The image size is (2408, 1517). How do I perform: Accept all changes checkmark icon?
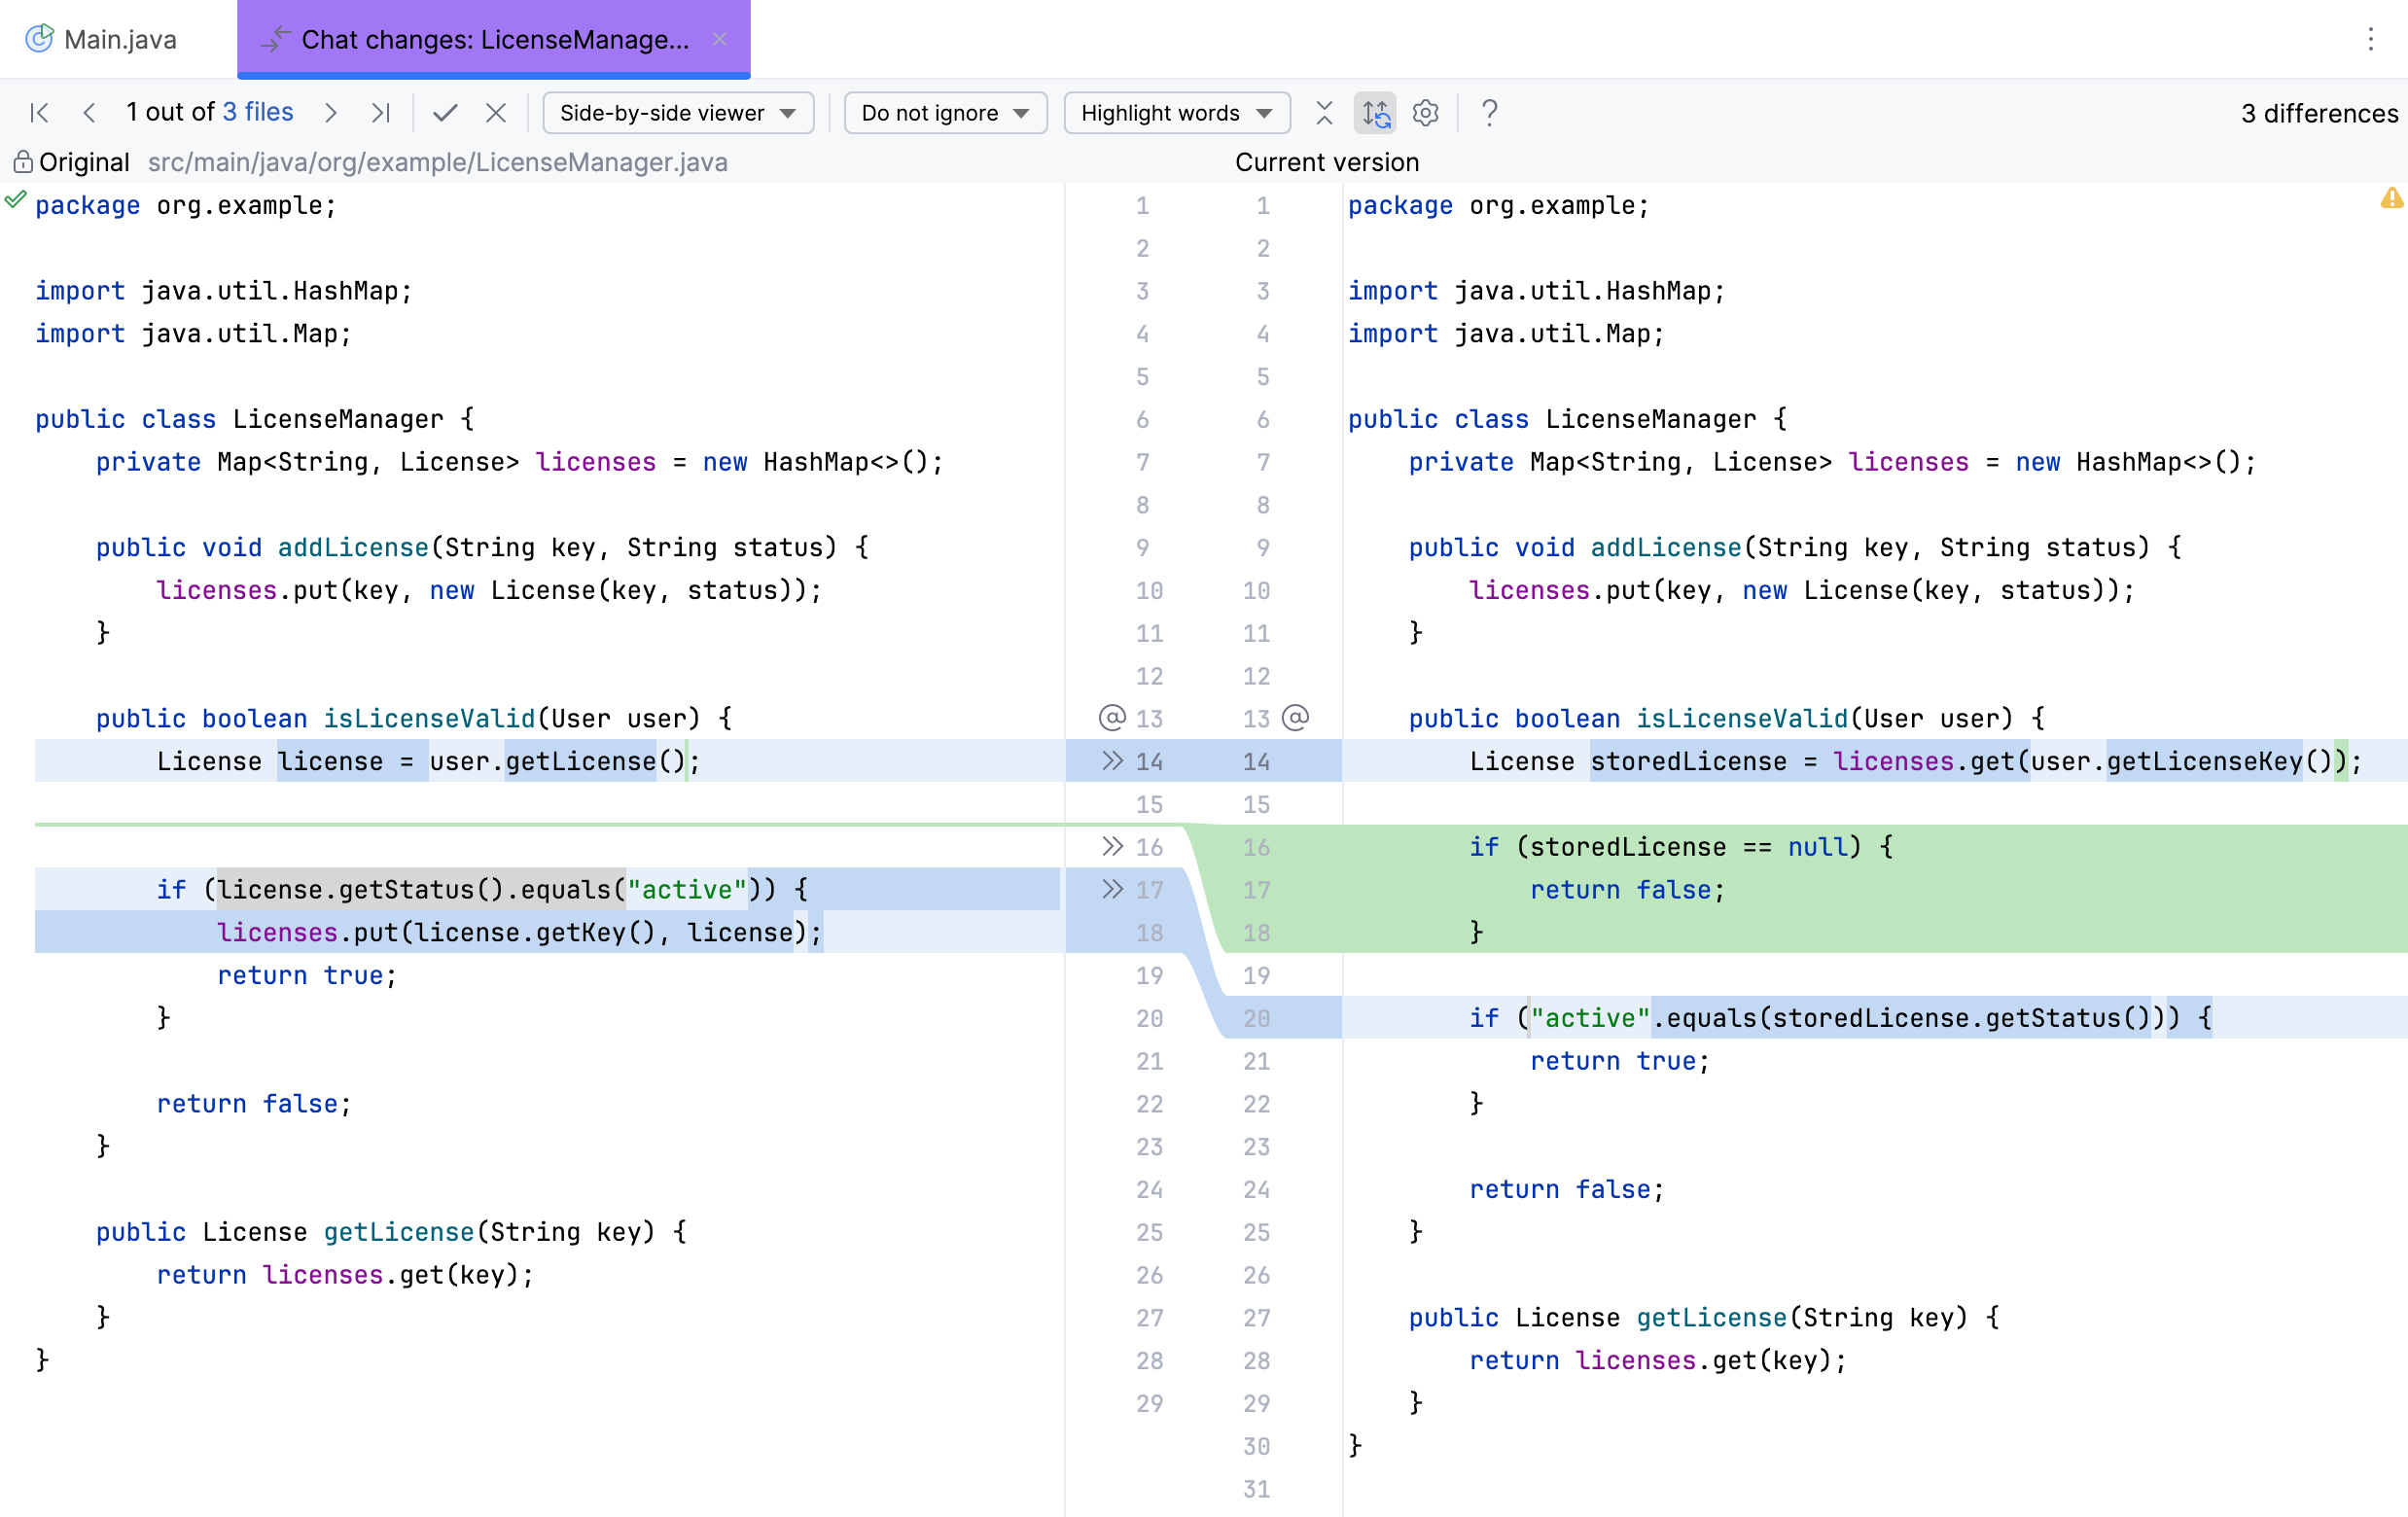coord(445,113)
